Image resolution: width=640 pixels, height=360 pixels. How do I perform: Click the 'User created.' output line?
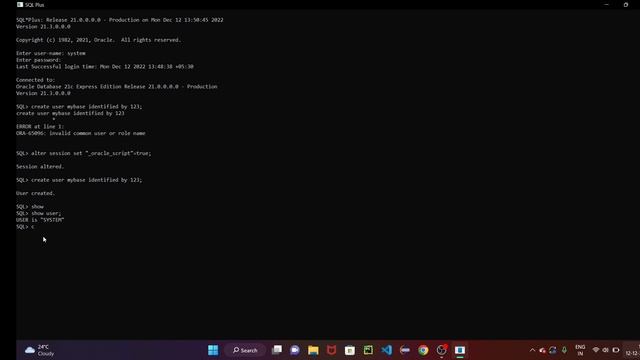click(x=36, y=193)
